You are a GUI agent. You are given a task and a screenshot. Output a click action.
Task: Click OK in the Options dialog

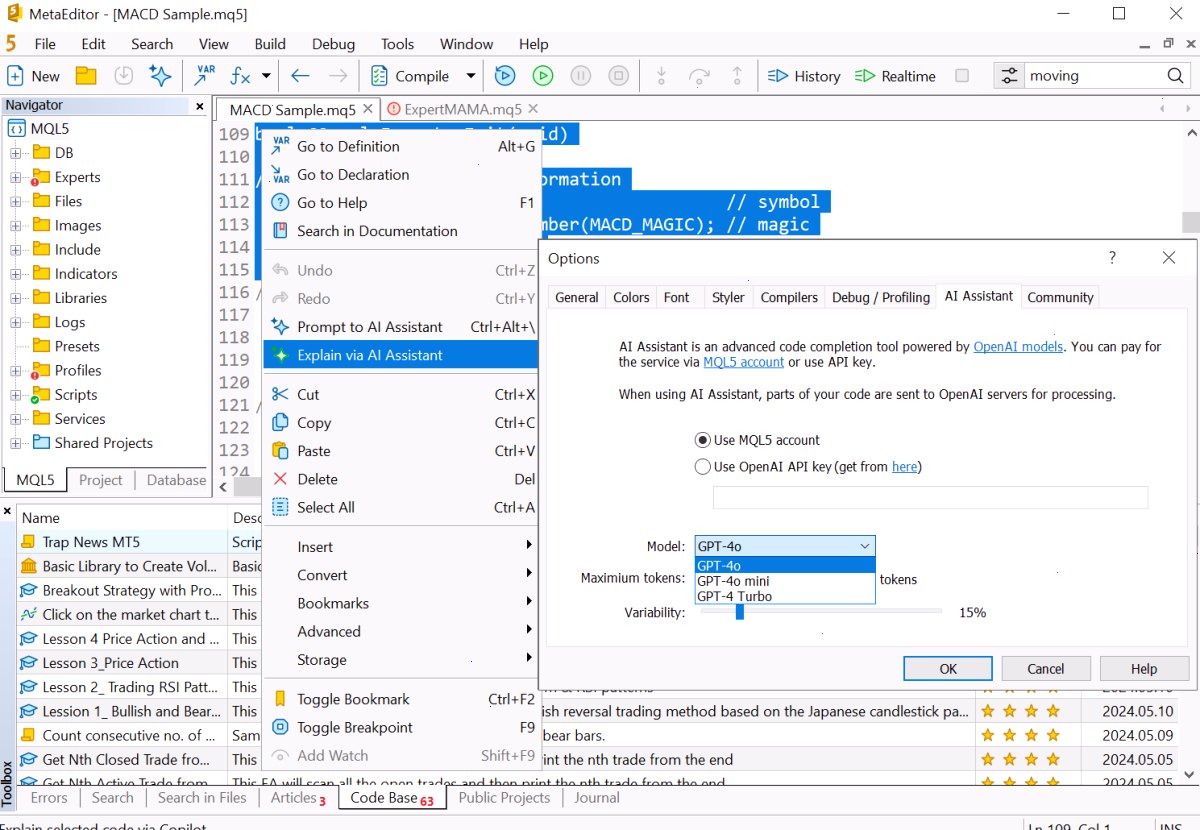click(x=948, y=669)
